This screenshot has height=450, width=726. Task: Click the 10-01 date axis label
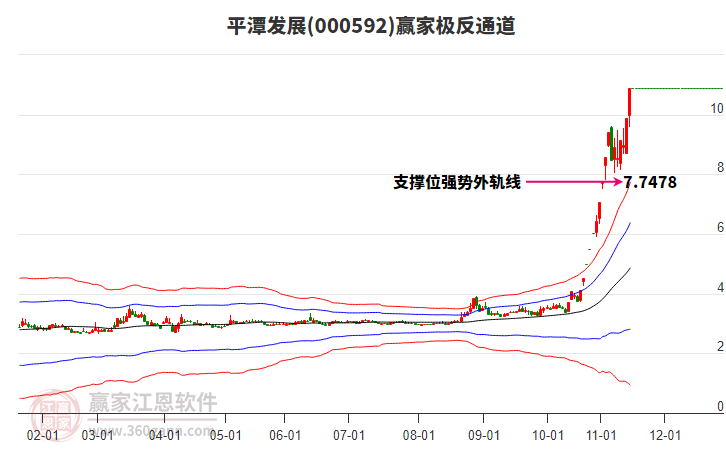point(548,436)
